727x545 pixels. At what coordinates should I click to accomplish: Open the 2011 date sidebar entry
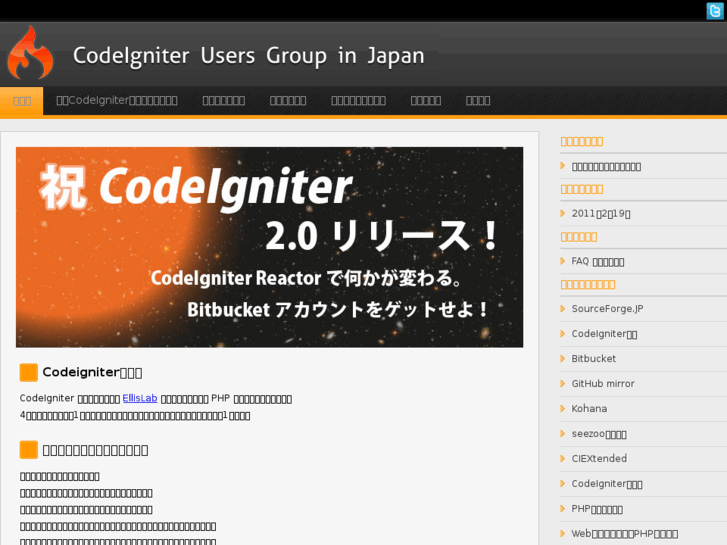601,213
